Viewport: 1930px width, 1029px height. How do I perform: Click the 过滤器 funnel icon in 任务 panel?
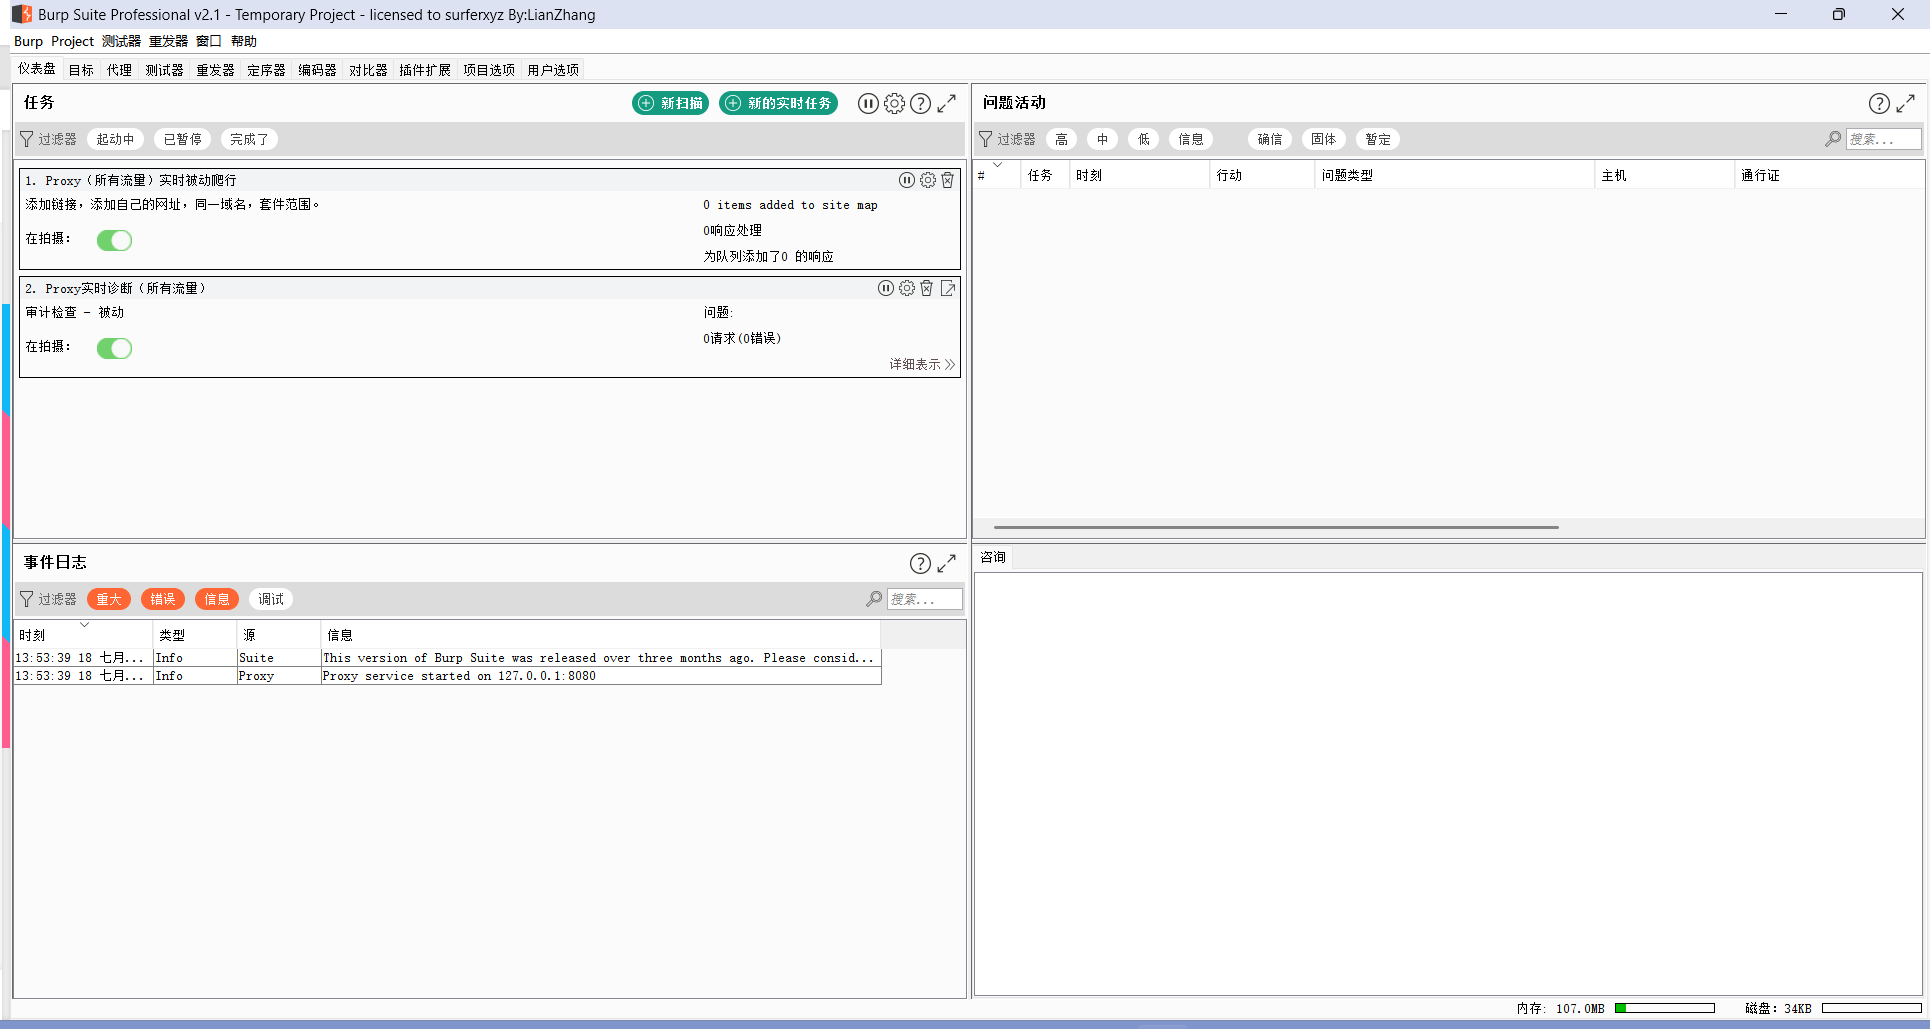pos(27,139)
